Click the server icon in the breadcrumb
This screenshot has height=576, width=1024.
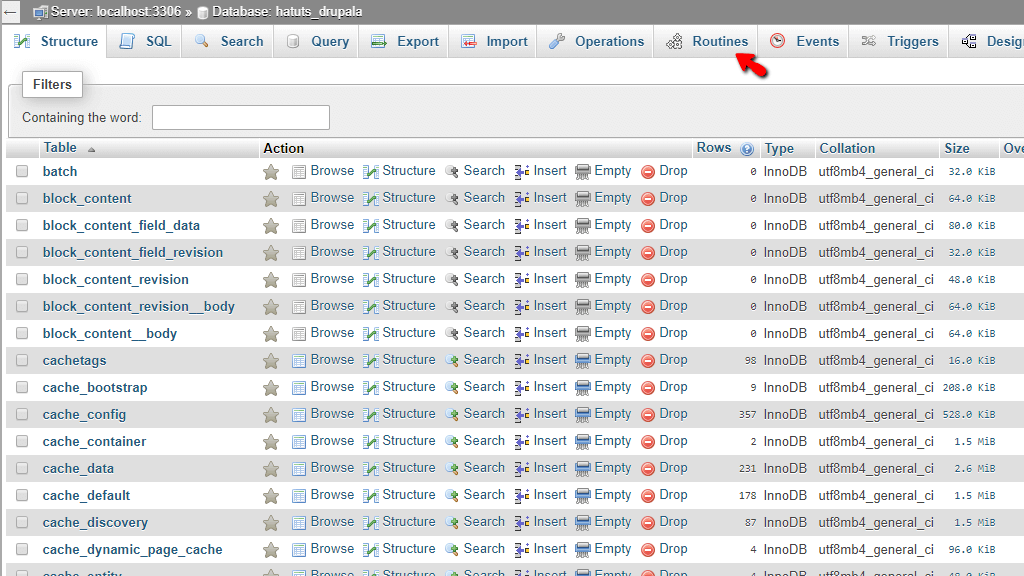coord(40,12)
